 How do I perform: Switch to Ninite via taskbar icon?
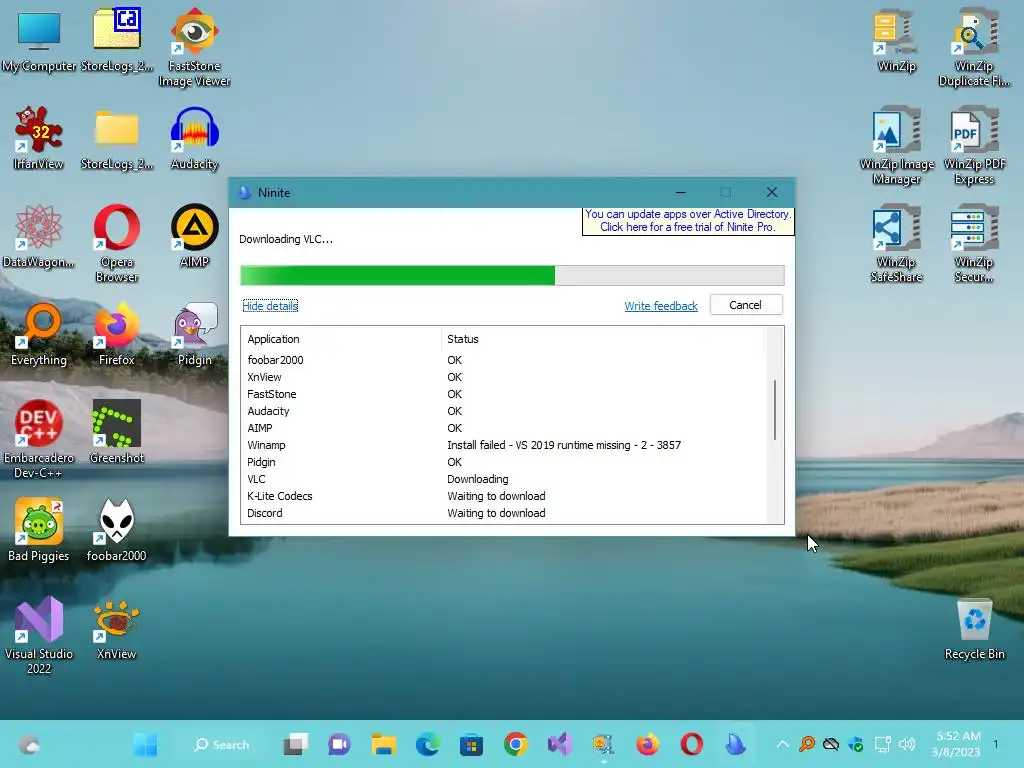point(736,744)
